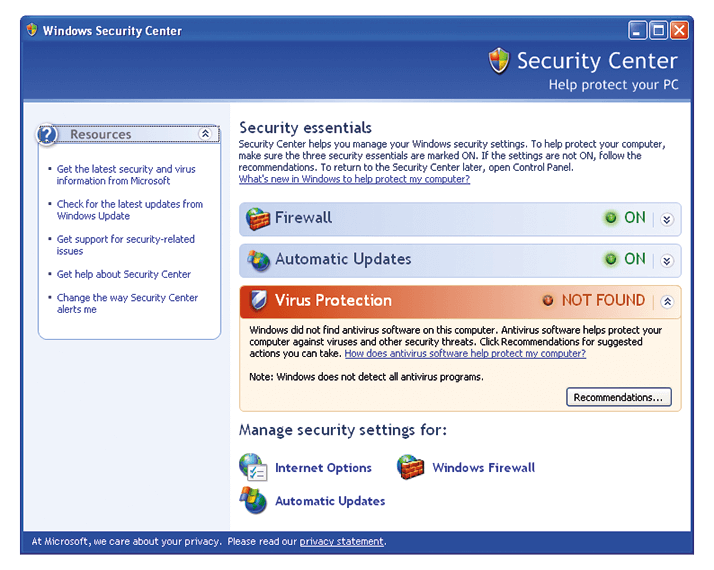Open Internet Options via its globe icon

coord(253,467)
